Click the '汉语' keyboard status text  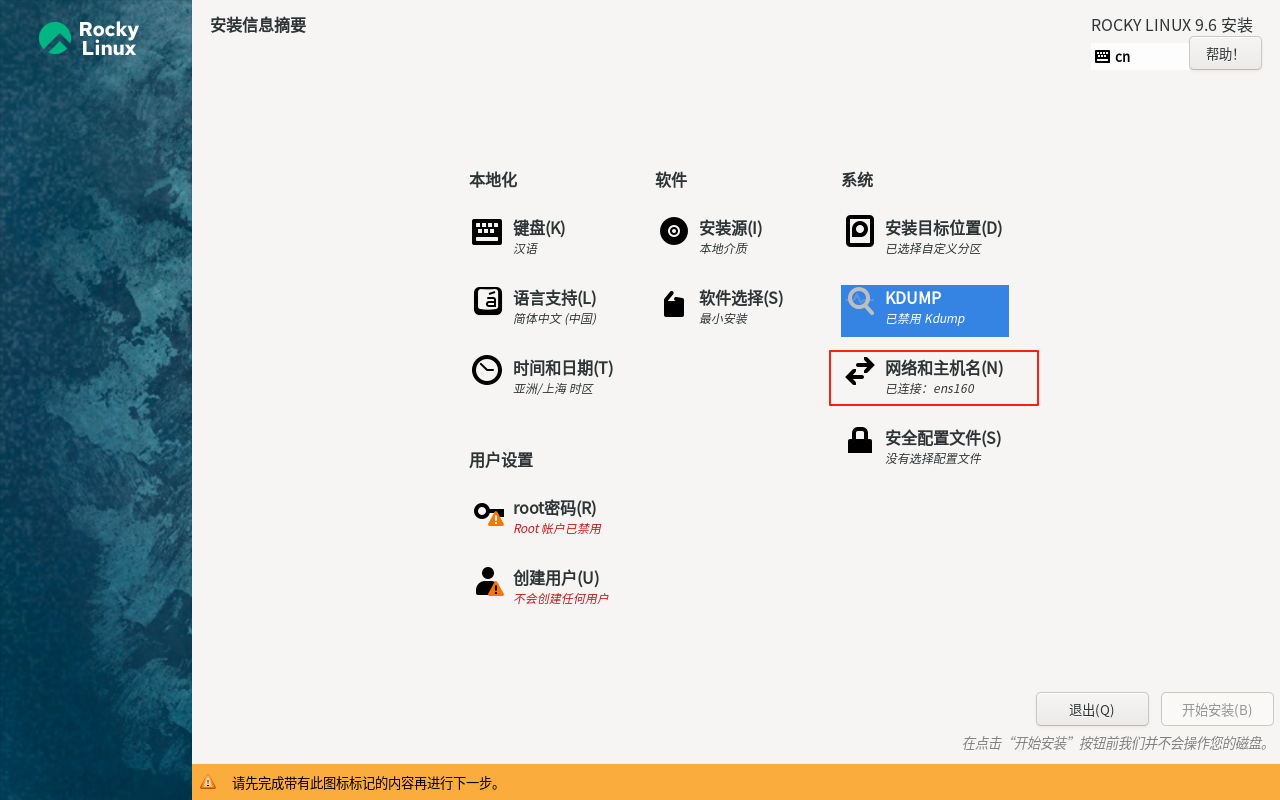coord(525,249)
